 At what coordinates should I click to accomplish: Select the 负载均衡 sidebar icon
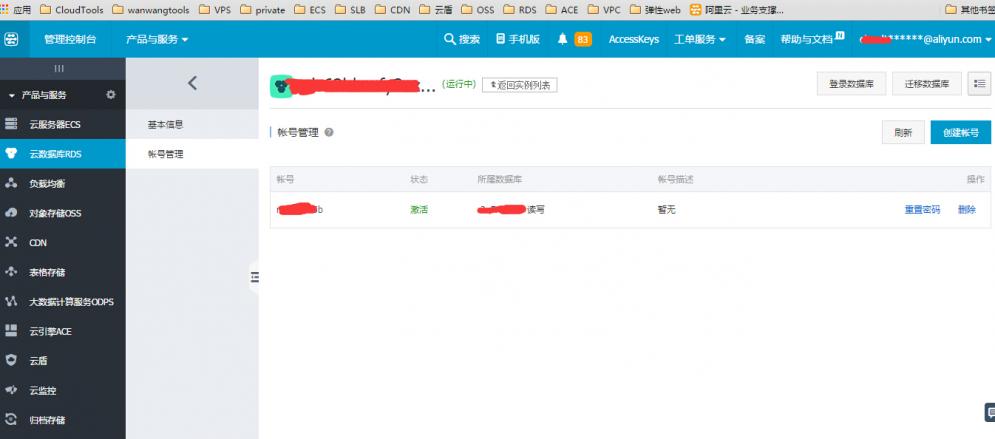tap(12, 184)
